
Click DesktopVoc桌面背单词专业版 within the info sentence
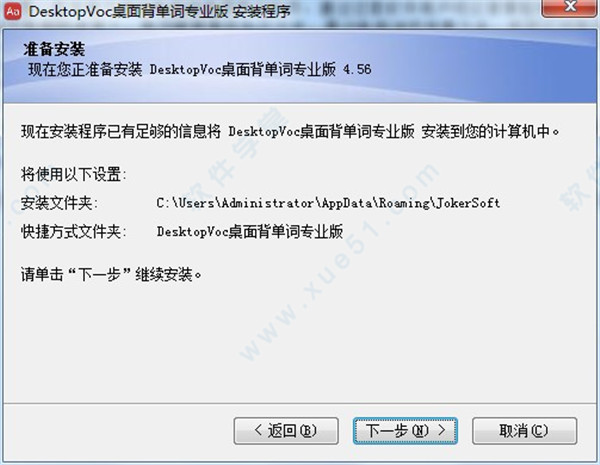click(321, 132)
